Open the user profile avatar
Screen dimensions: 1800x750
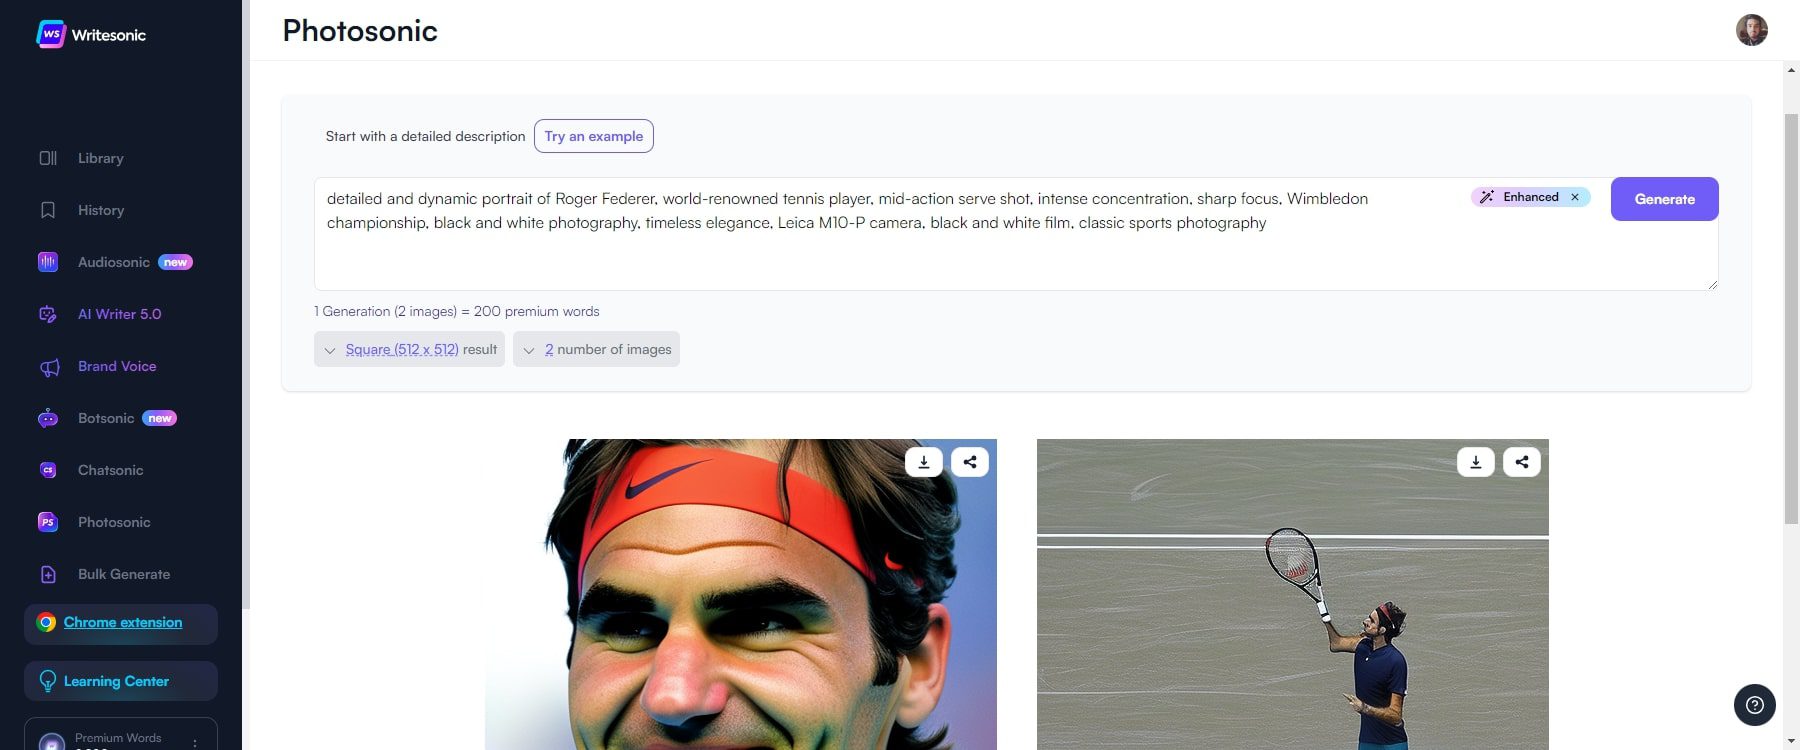[1752, 30]
